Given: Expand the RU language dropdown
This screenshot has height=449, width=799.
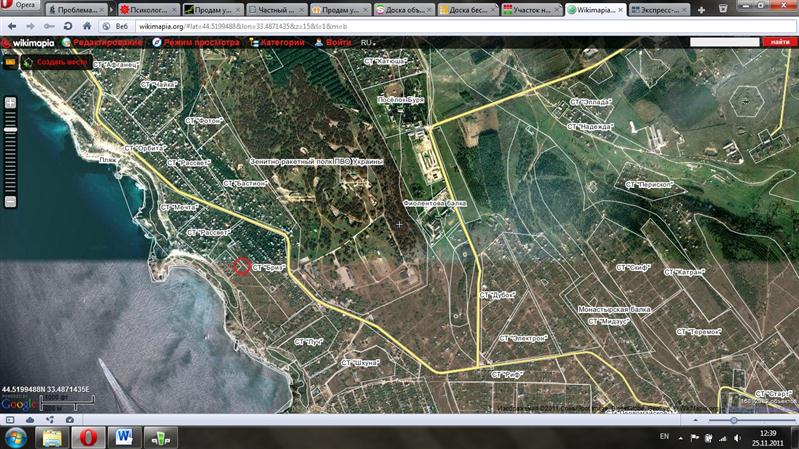Looking at the screenshot, I should (x=369, y=43).
